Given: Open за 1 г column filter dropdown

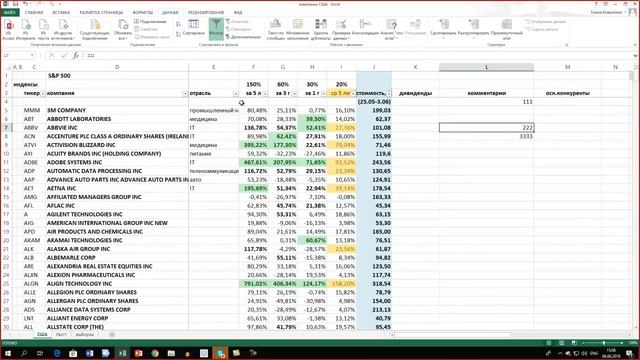Looking at the screenshot, I should [x=324, y=93].
